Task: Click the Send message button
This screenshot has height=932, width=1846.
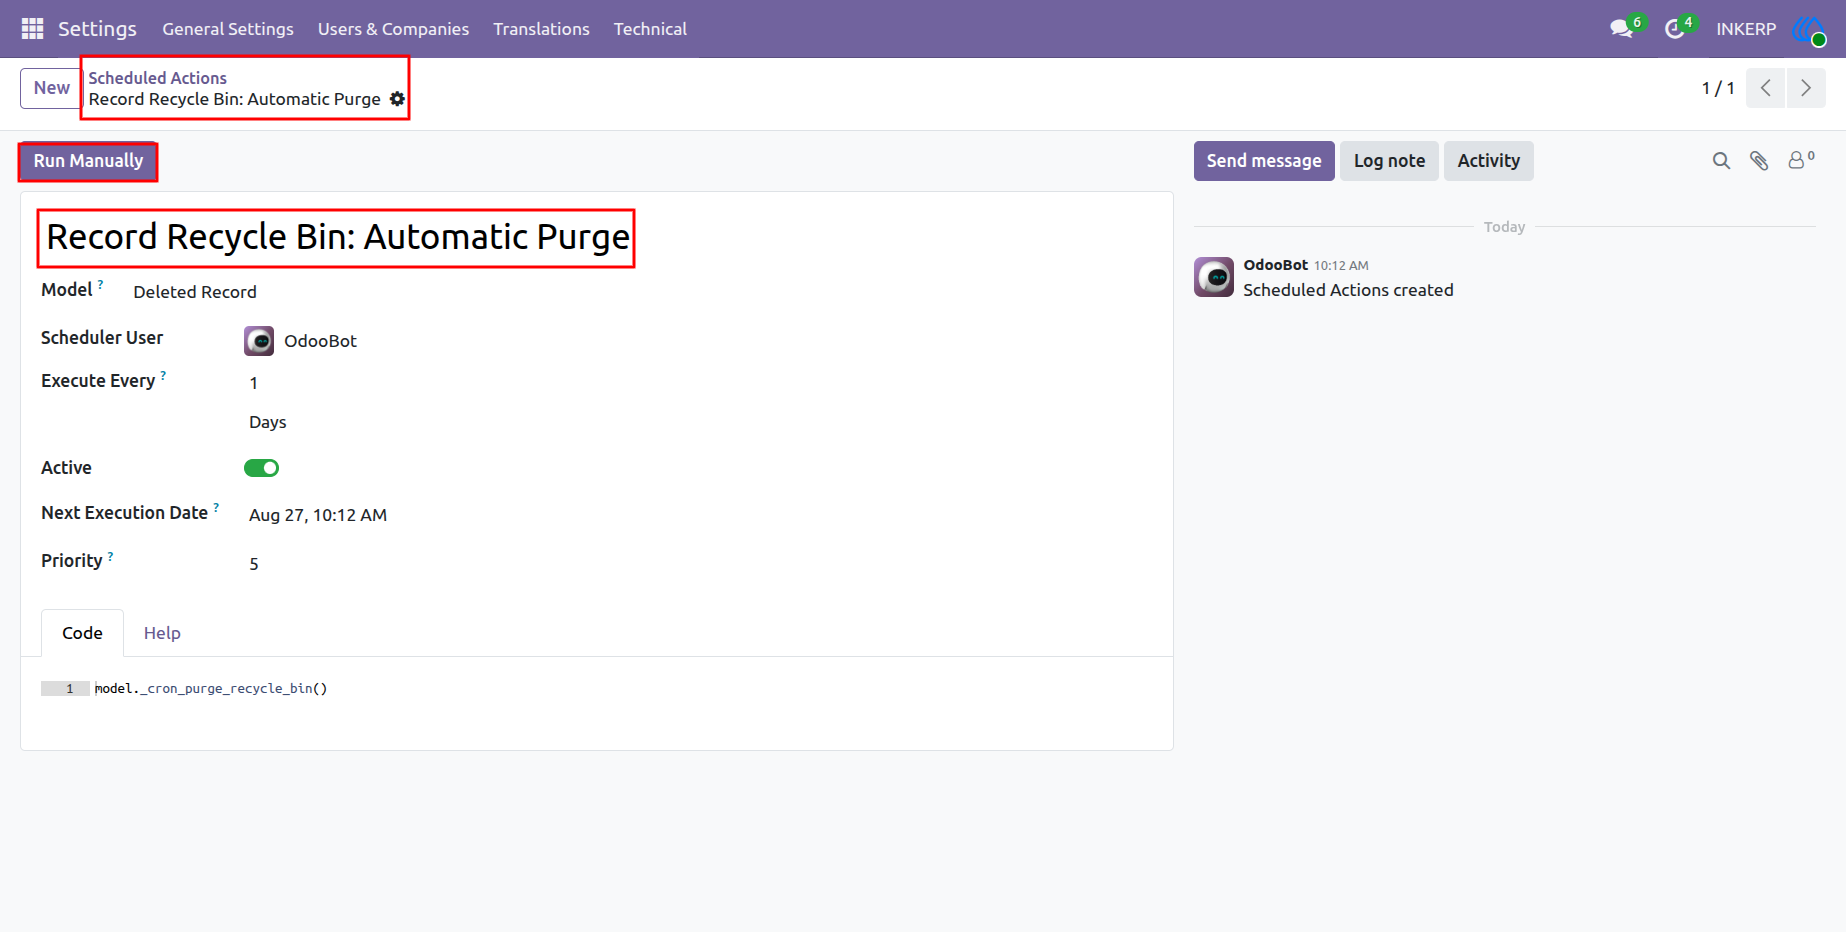Action: [1264, 161]
